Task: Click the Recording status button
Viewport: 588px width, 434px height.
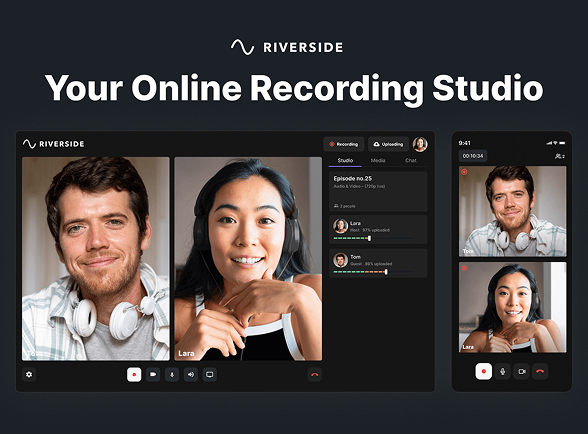Action: point(344,144)
